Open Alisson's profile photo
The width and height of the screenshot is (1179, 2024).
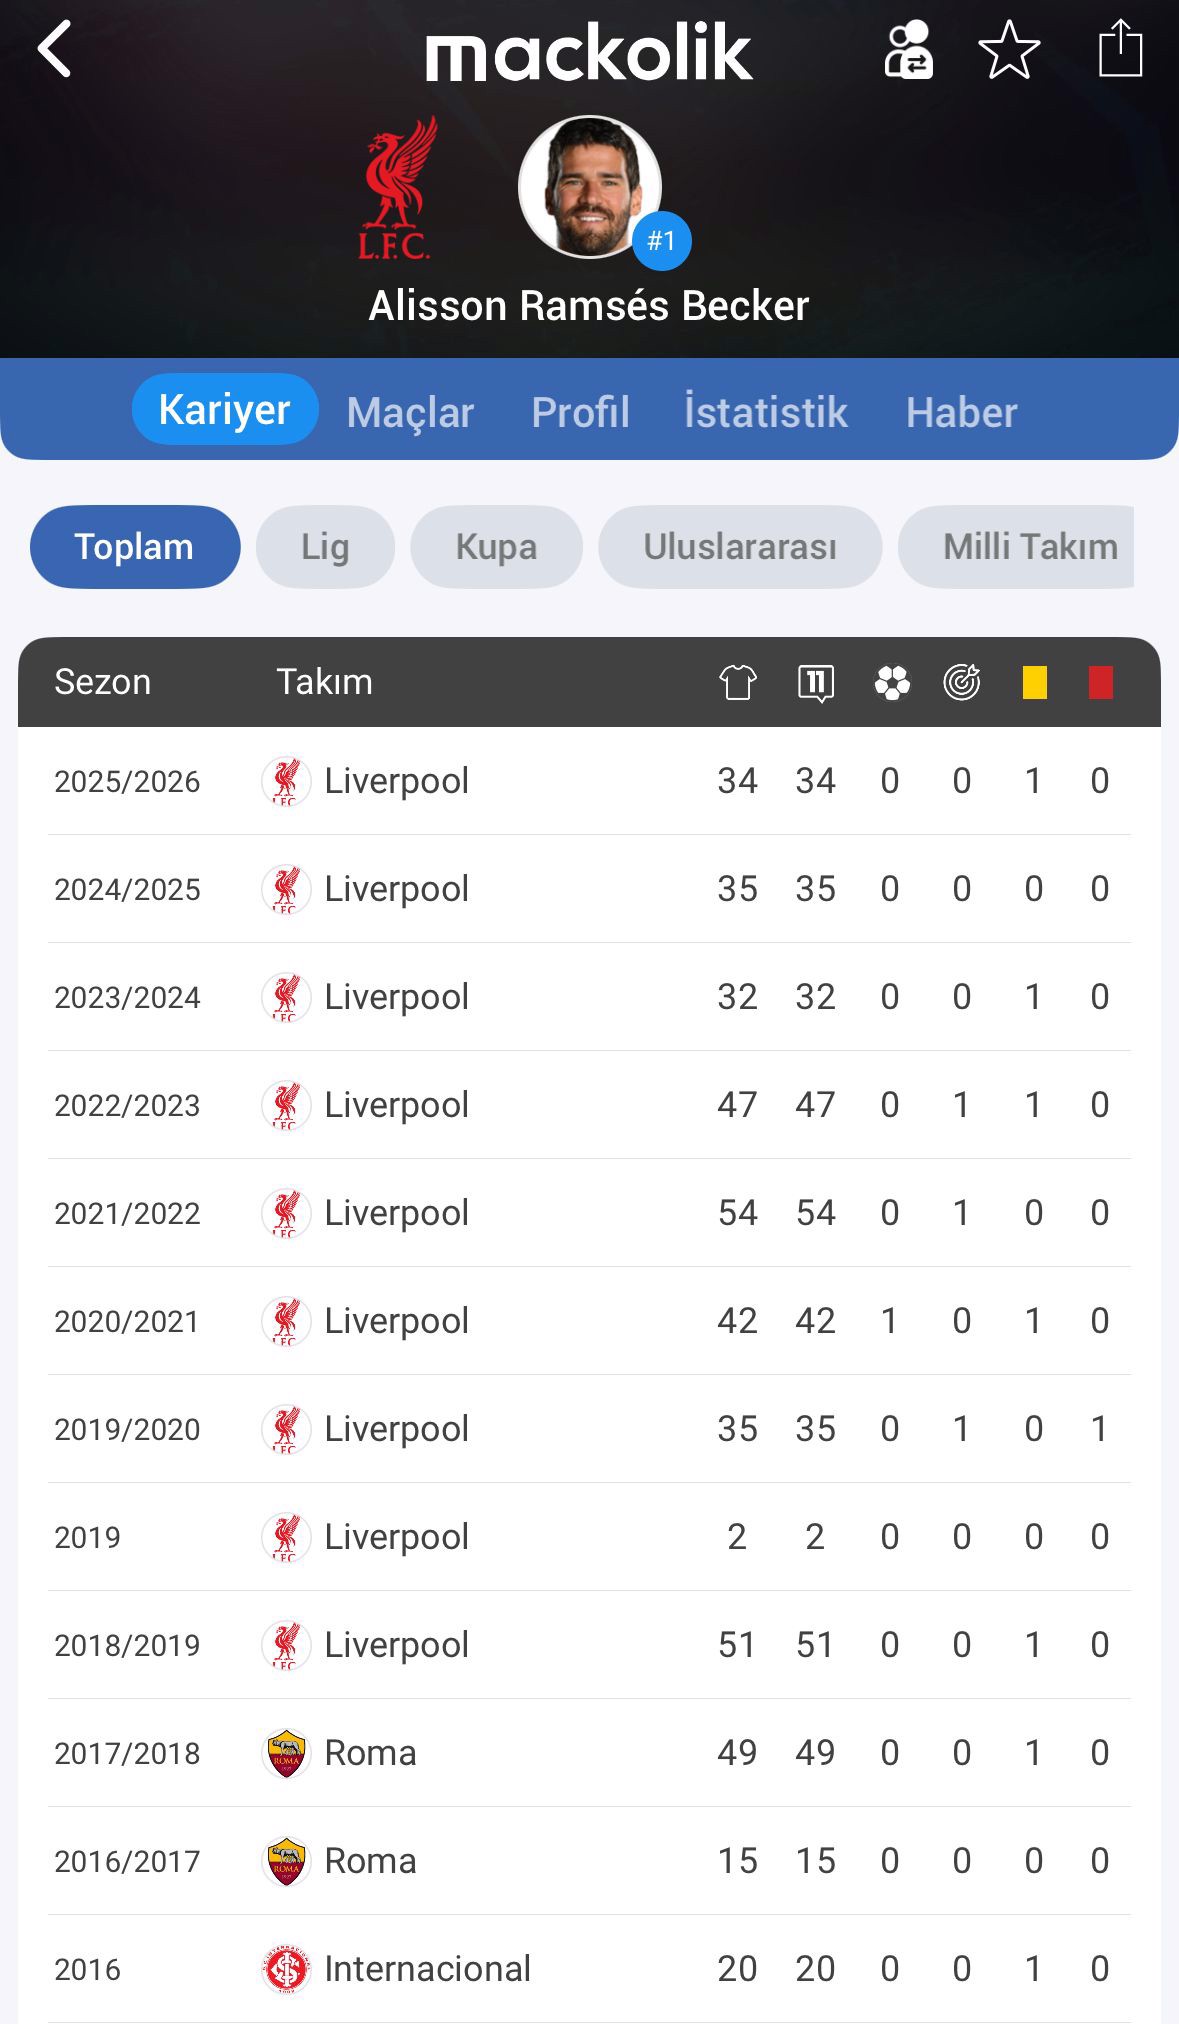click(589, 187)
